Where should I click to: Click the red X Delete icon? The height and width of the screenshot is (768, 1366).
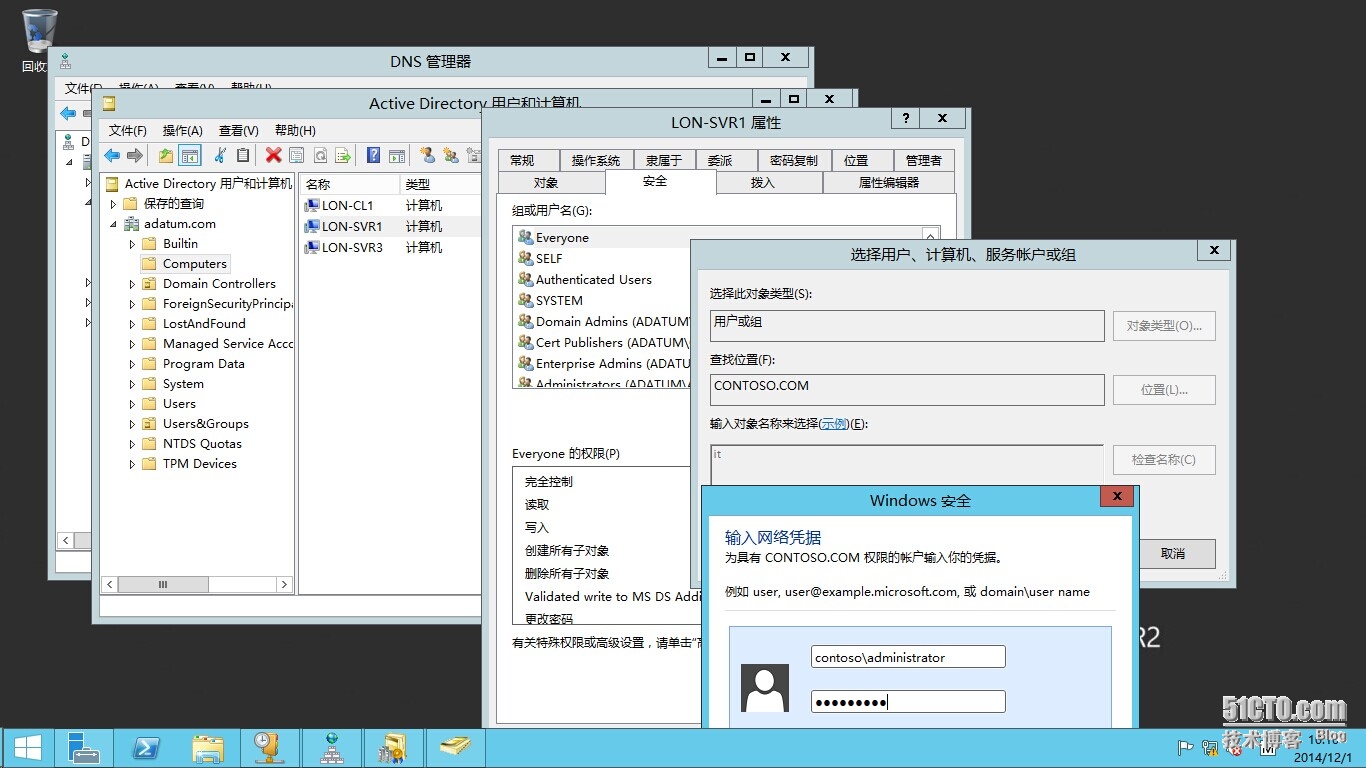point(273,155)
